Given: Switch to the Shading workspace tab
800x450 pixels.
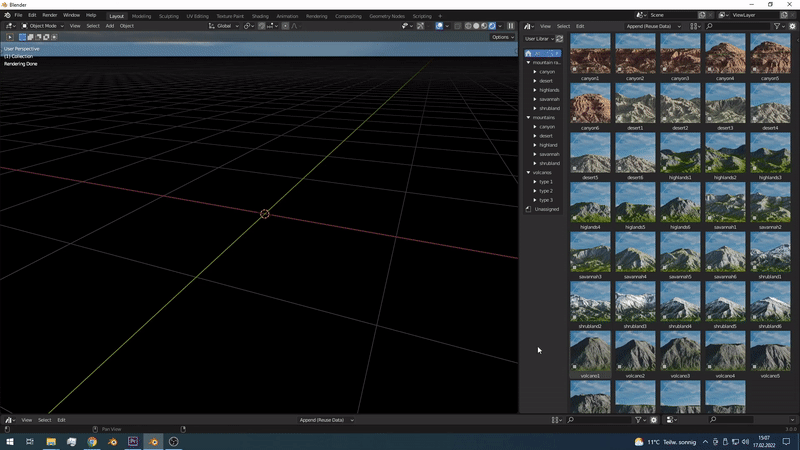Looking at the screenshot, I should (260, 16).
